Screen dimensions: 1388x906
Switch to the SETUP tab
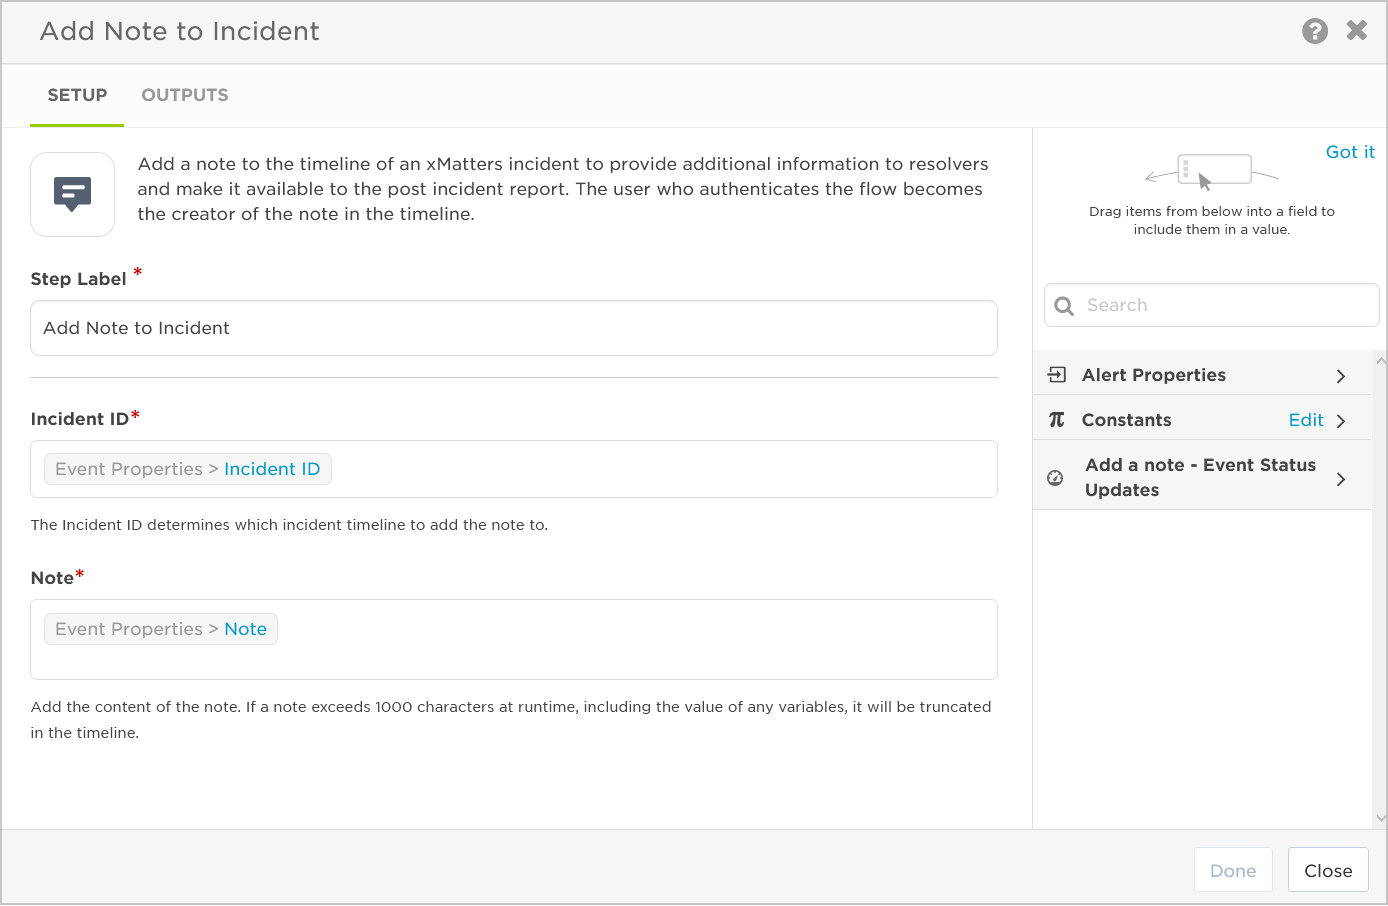[77, 95]
